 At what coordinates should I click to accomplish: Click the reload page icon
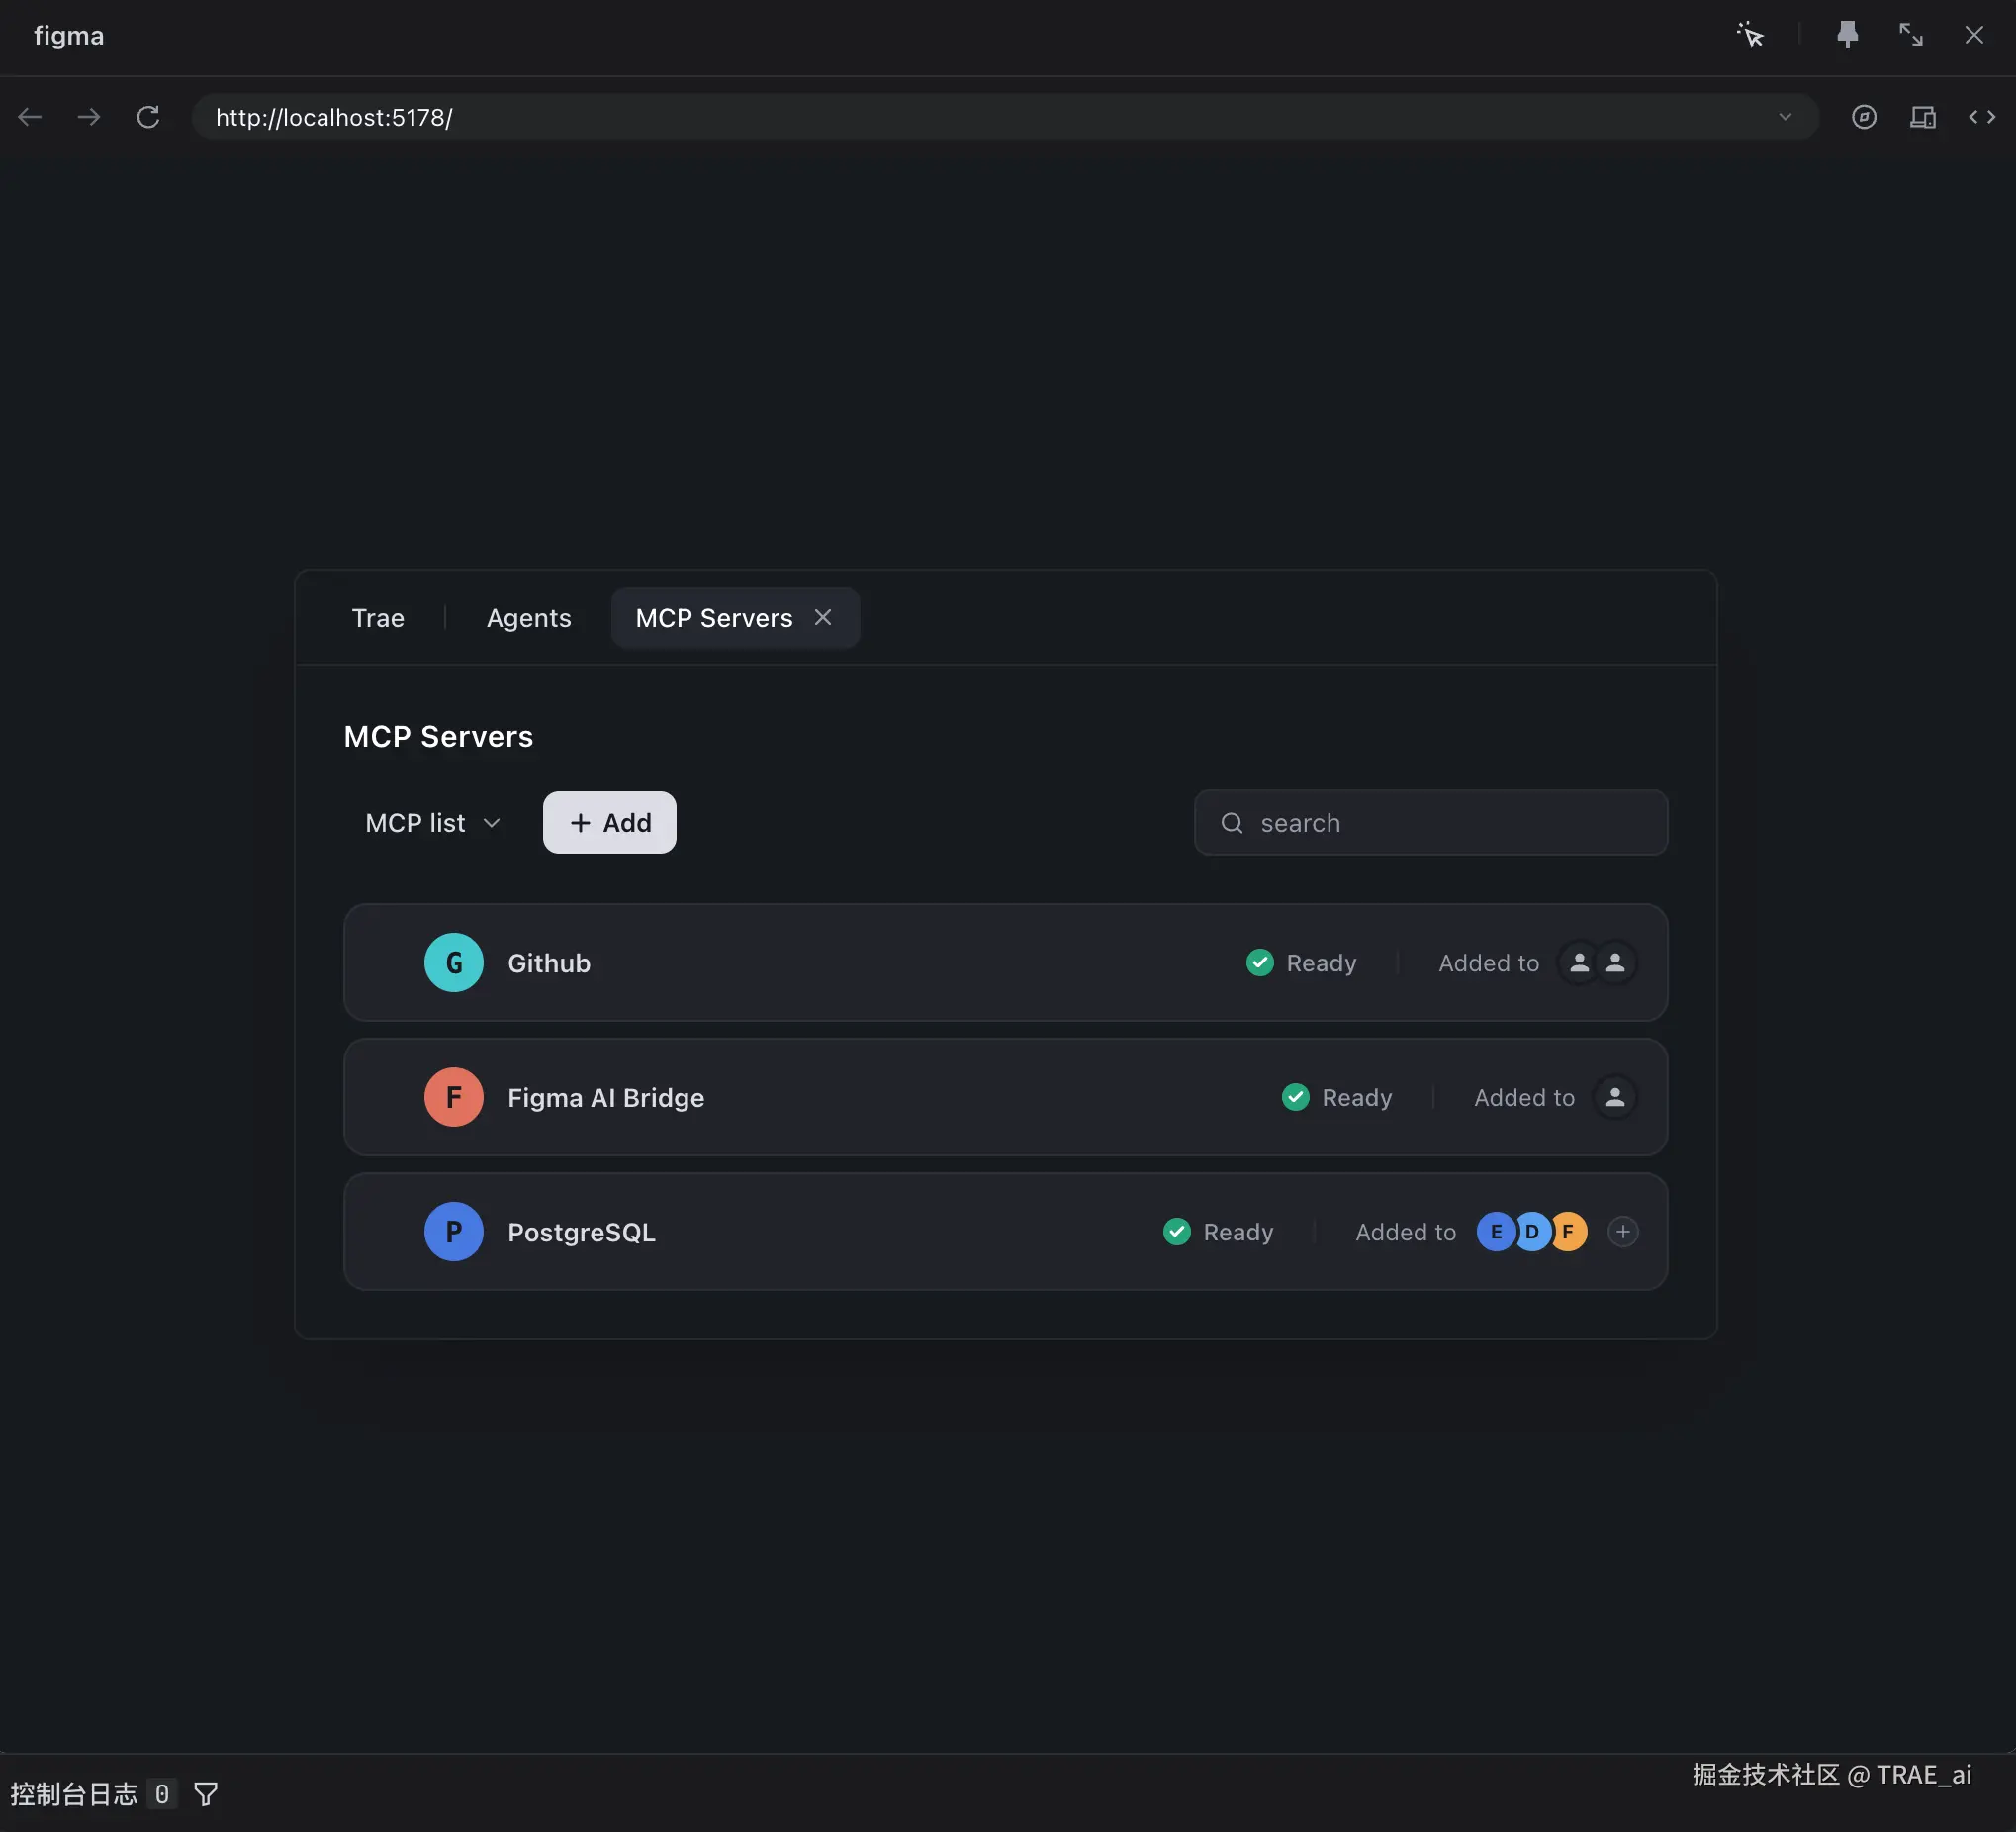148,117
